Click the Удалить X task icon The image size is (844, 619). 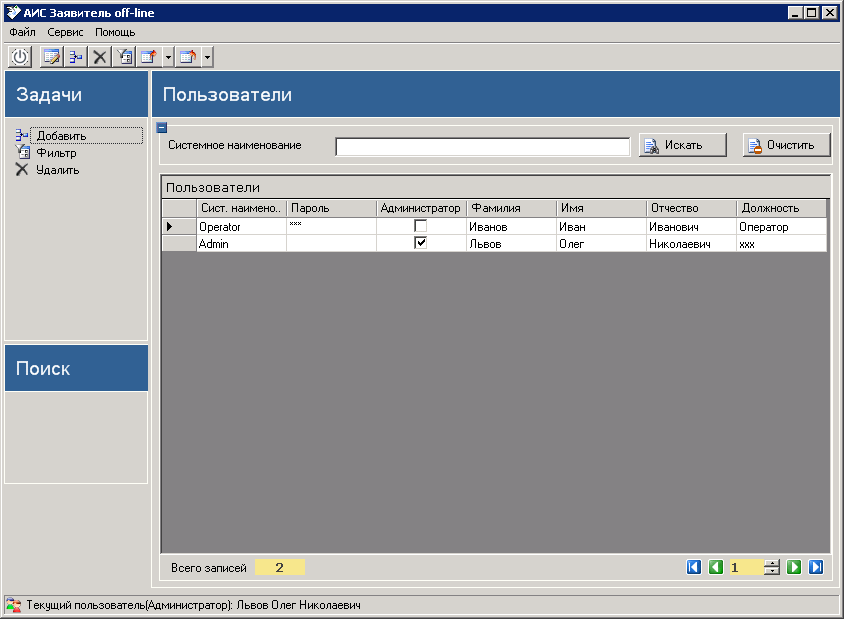click(22, 170)
